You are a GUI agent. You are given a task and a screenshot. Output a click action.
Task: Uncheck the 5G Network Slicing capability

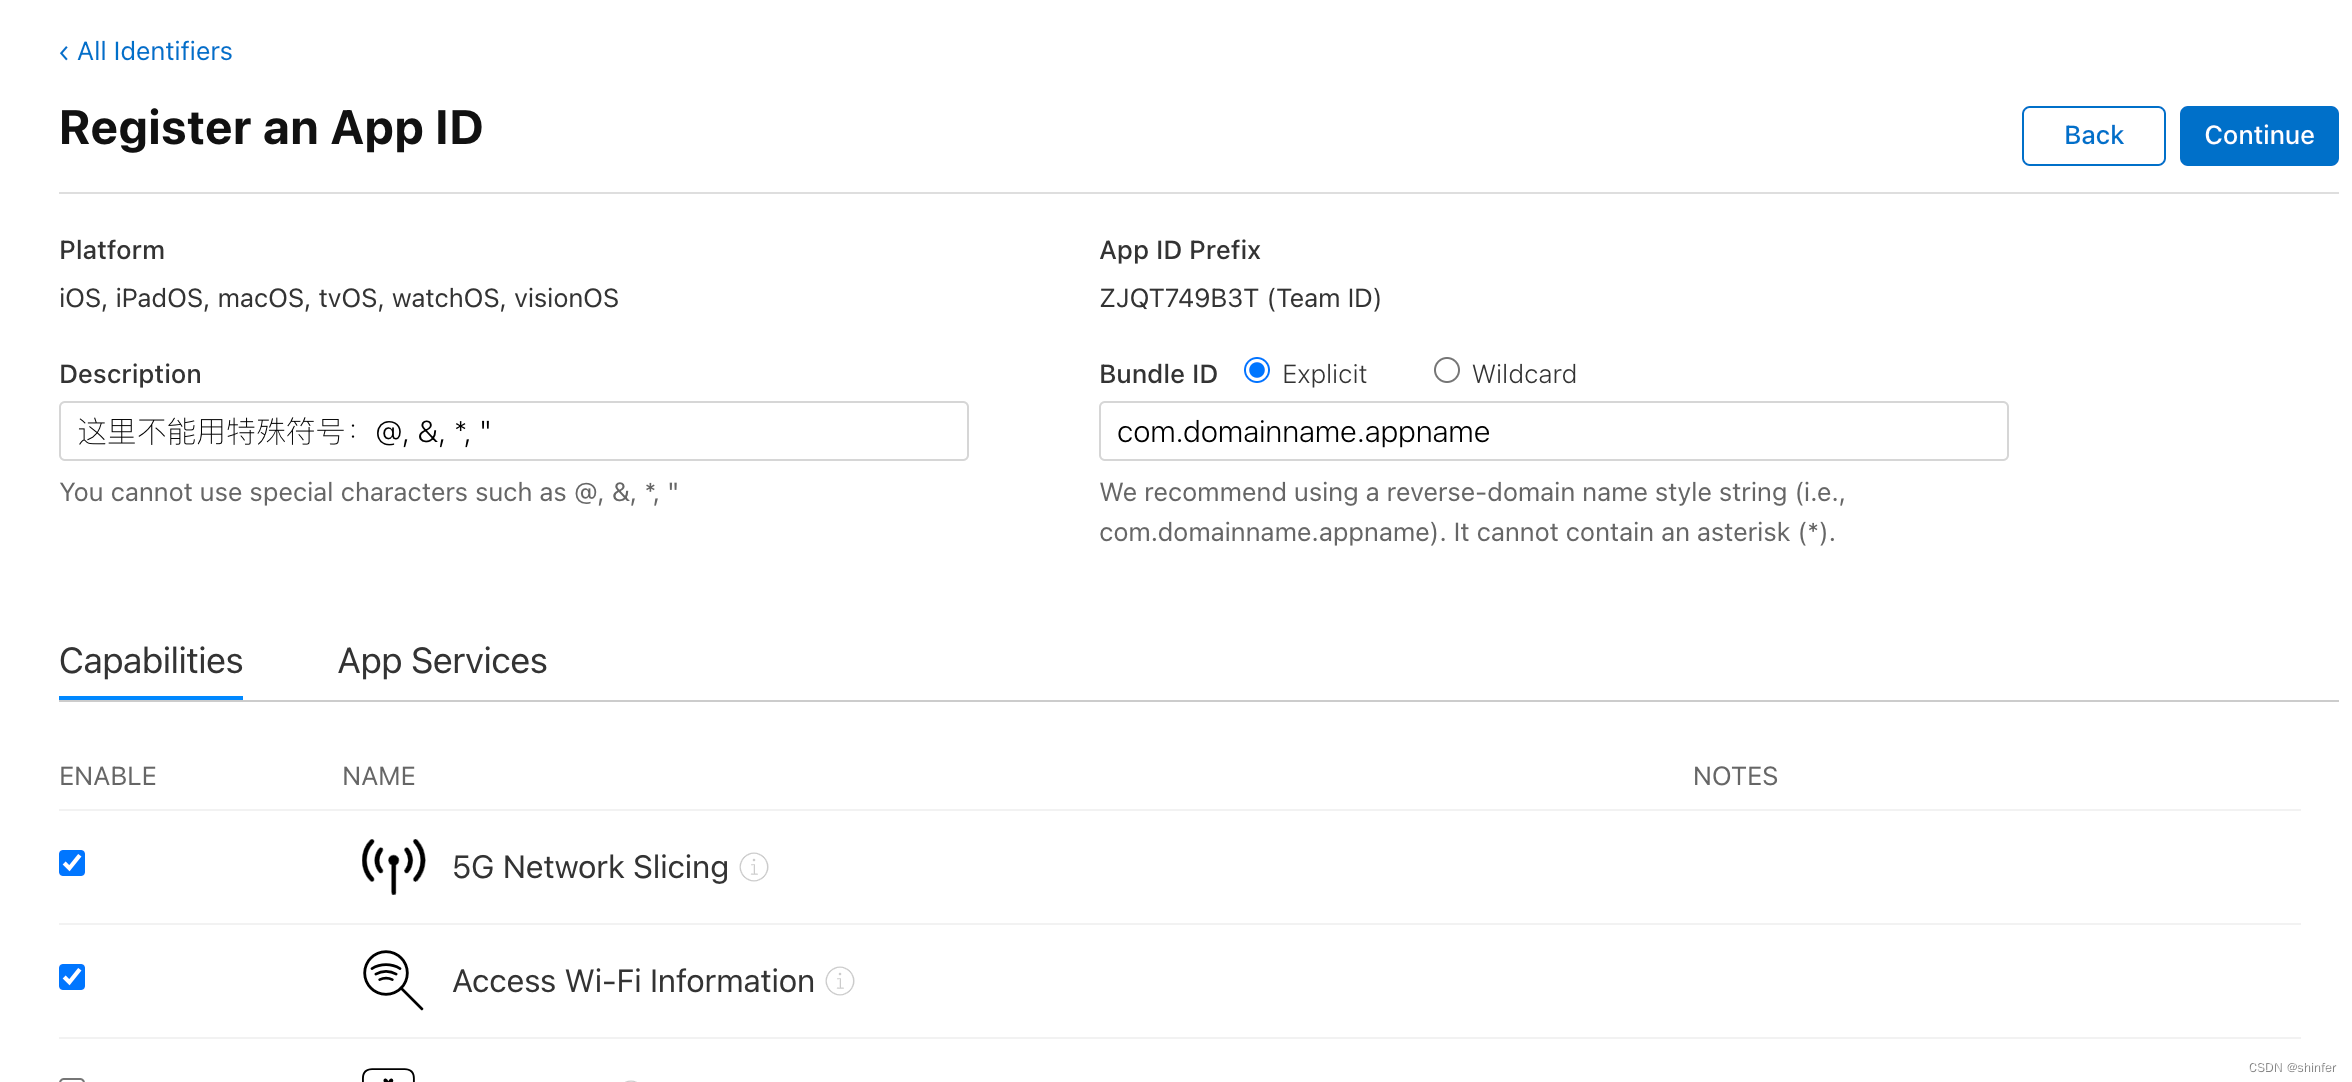(x=71, y=863)
